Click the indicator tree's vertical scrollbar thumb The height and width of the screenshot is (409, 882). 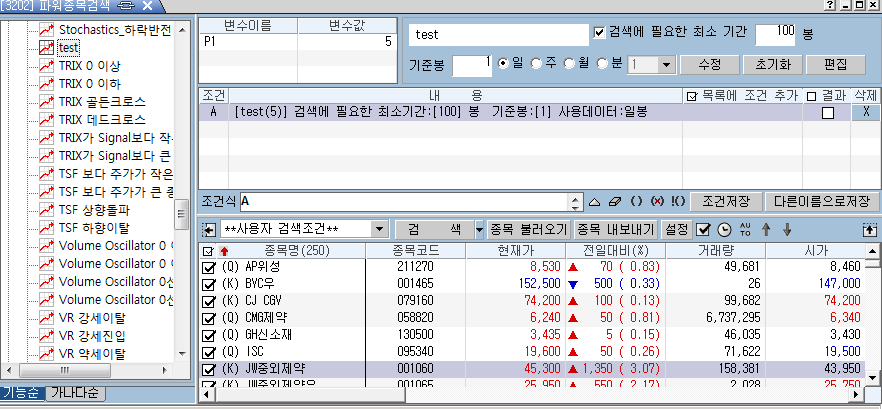pos(181,214)
